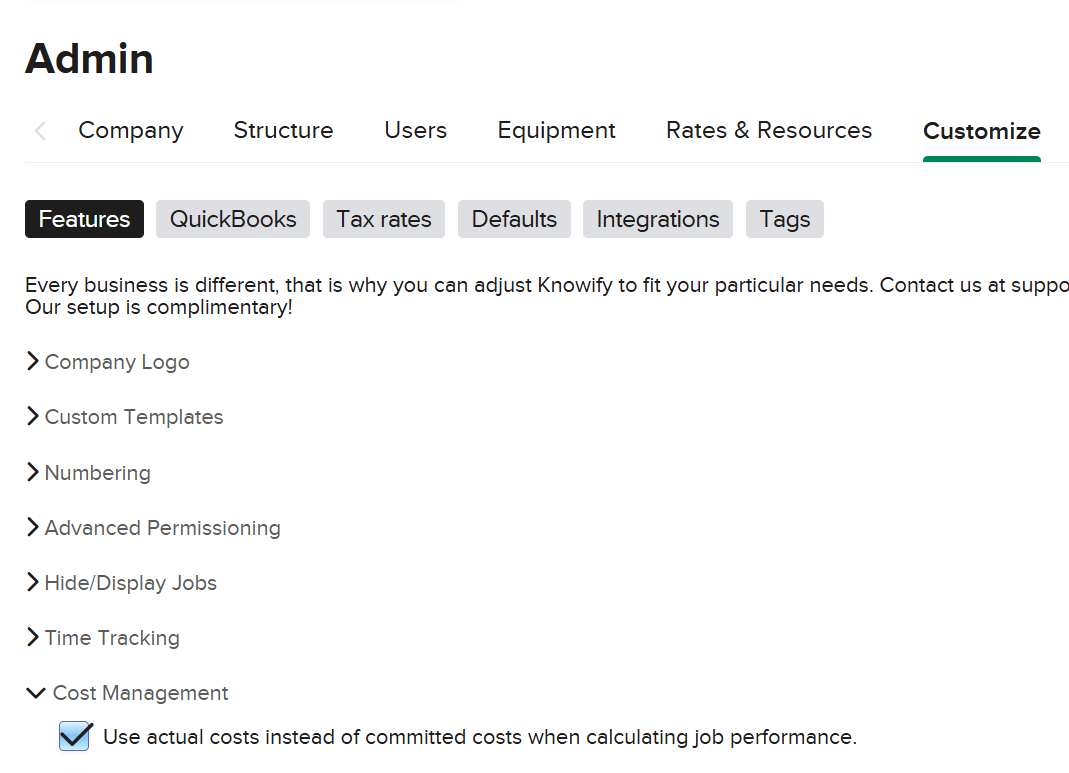
Task: Uncheck the use actual costs checkbox
Action: 75,737
